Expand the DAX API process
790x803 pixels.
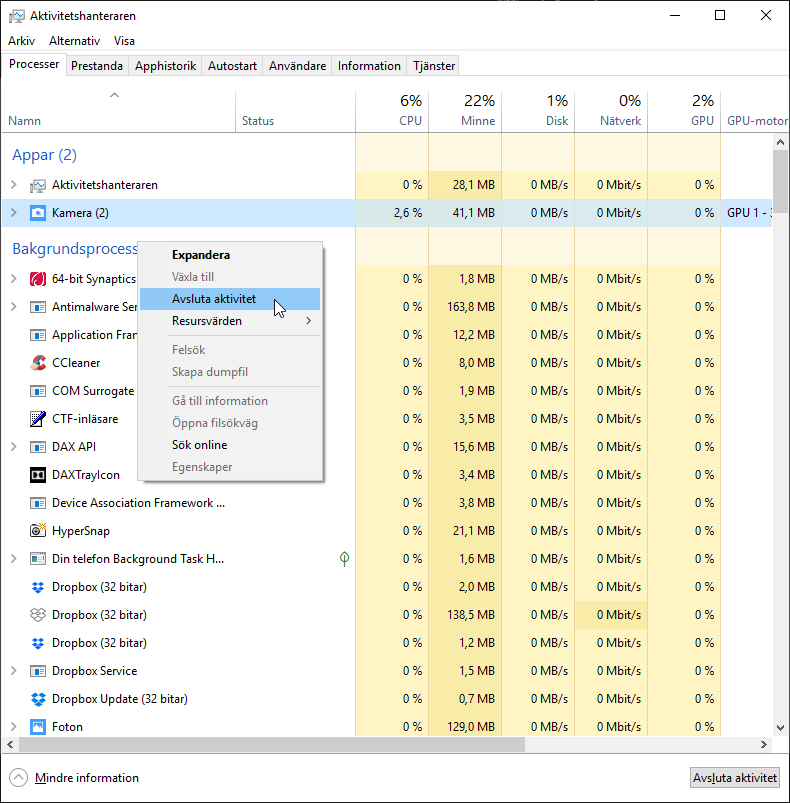click(13, 447)
